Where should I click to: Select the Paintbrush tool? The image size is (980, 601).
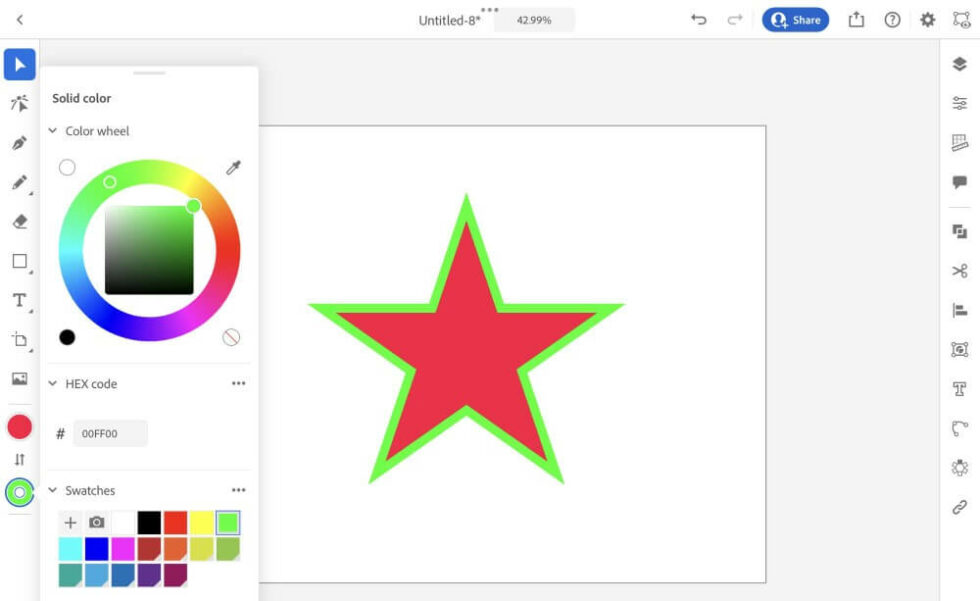pyautogui.click(x=20, y=181)
